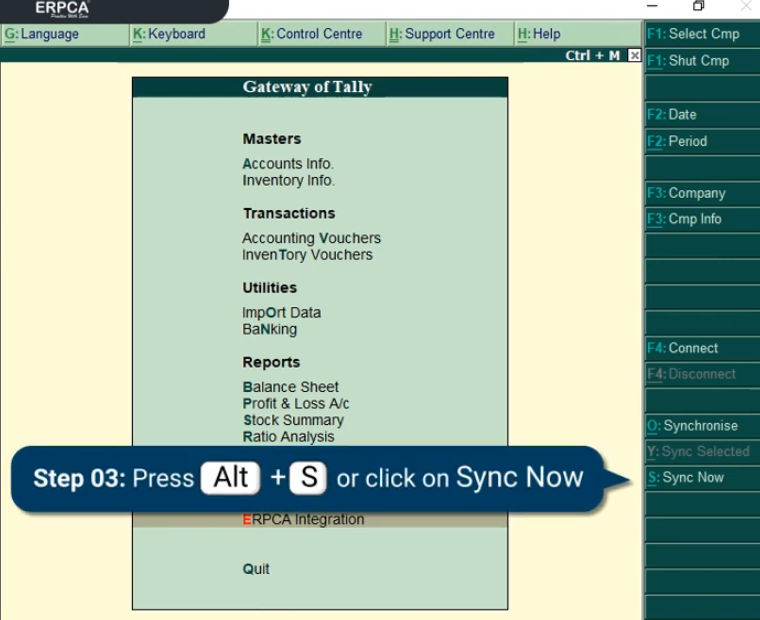Restore the window with the restore icon
The height and width of the screenshot is (620, 760).
pyautogui.click(x=698, y=6)
